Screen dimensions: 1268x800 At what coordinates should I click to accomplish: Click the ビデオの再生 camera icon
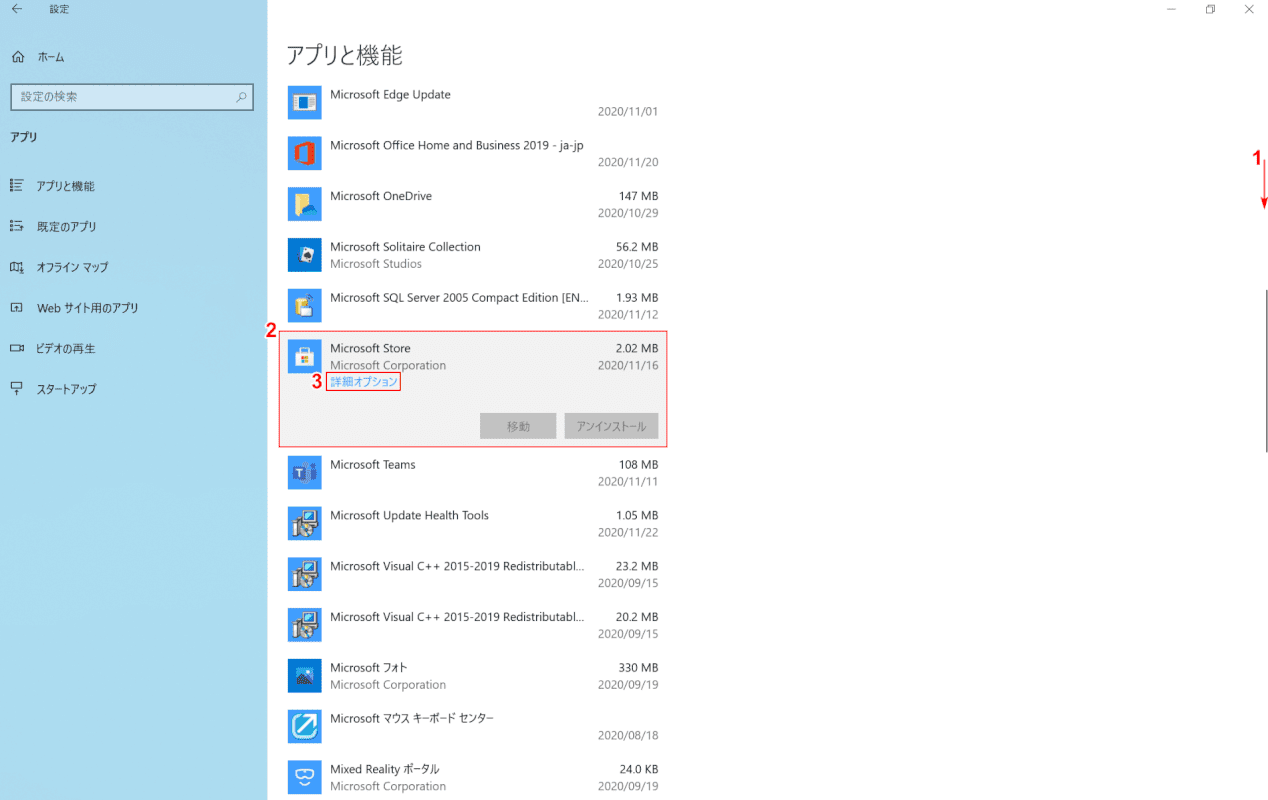point(16,348)
